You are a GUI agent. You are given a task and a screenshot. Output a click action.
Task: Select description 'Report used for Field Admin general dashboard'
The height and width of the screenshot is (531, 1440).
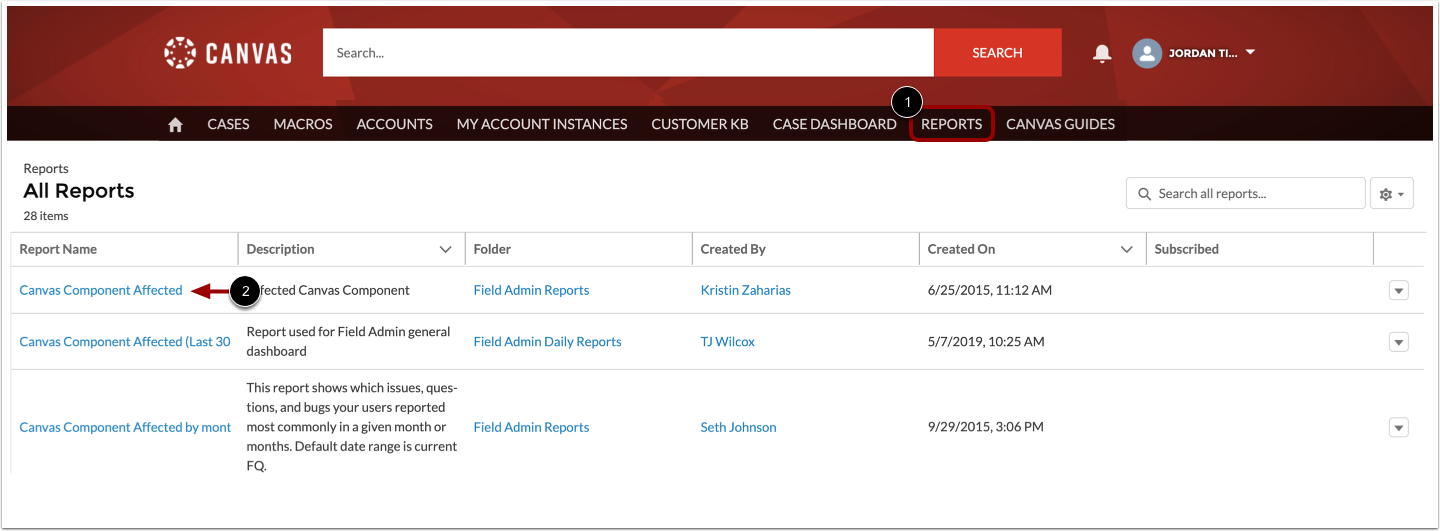(348, 342)
